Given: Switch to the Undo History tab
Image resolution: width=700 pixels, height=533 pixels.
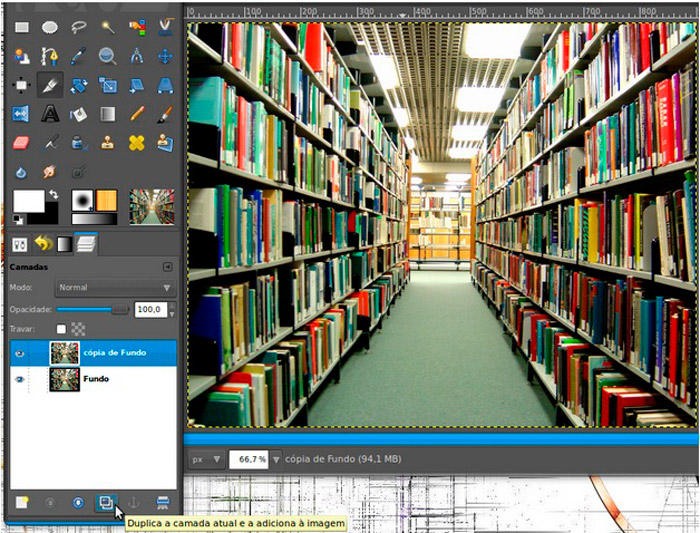Looking at the screenshot, I should 43,244.
